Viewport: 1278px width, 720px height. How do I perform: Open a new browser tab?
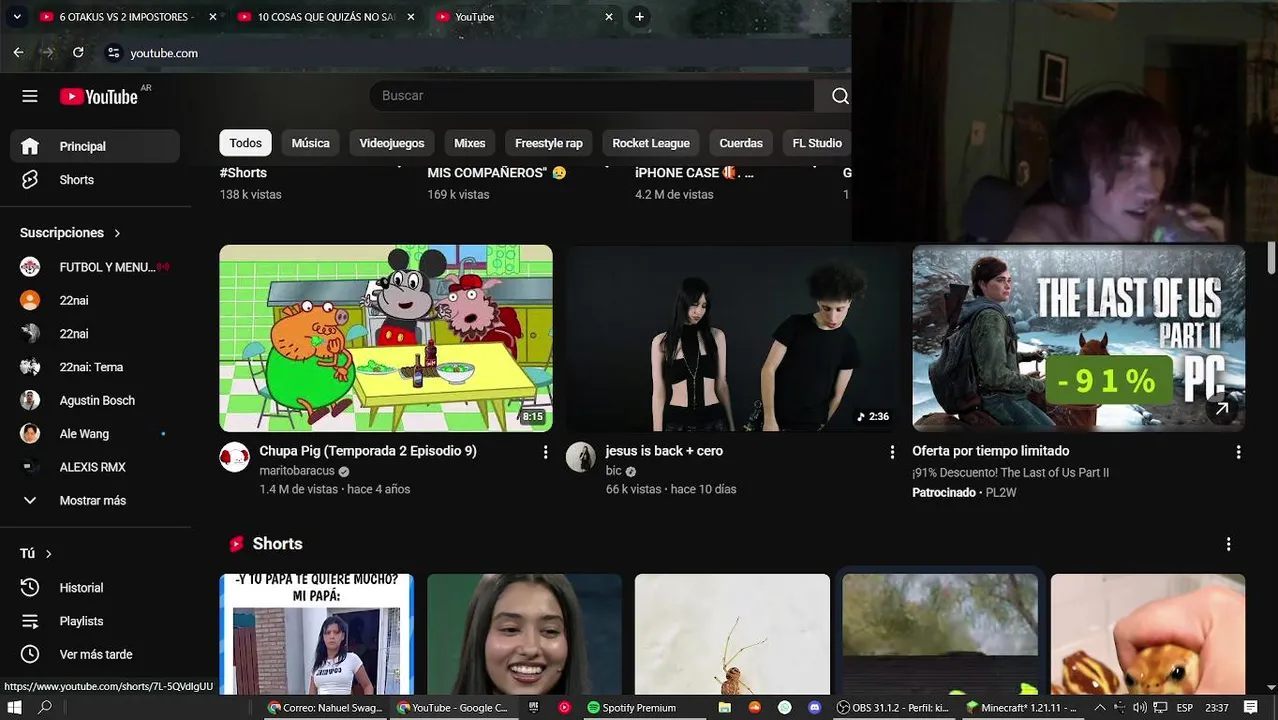coord(639,17)
